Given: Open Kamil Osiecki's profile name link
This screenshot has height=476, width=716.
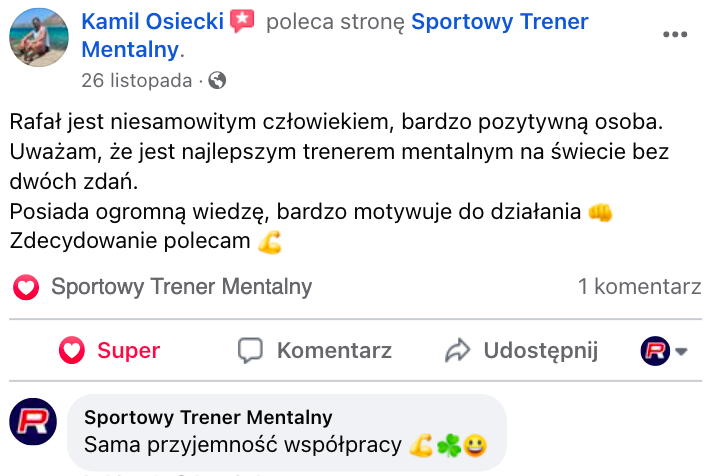Looking at the screenshot, I should pos(152,21).
